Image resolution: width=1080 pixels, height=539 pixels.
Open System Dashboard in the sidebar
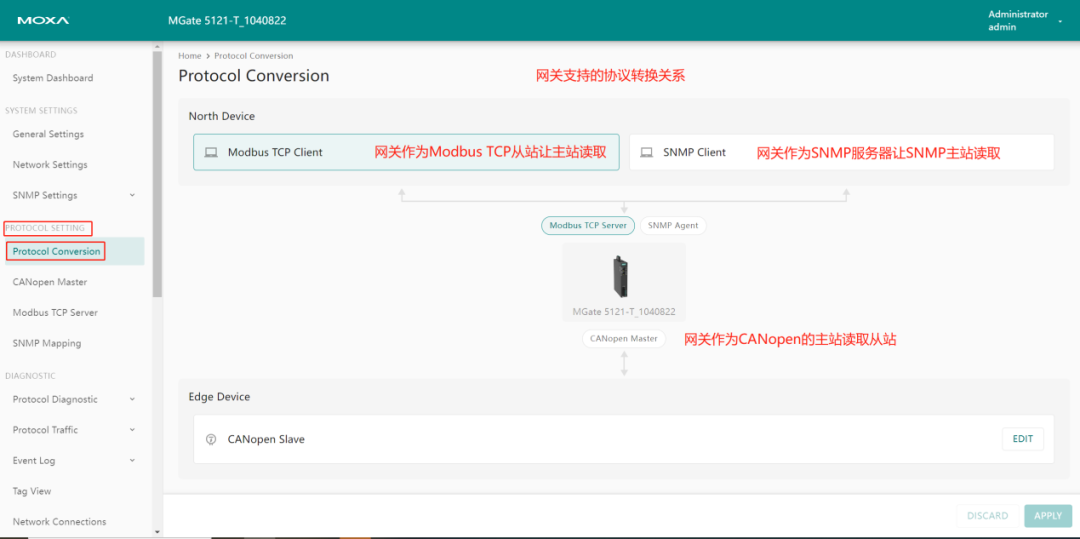(x=52, y=78)
